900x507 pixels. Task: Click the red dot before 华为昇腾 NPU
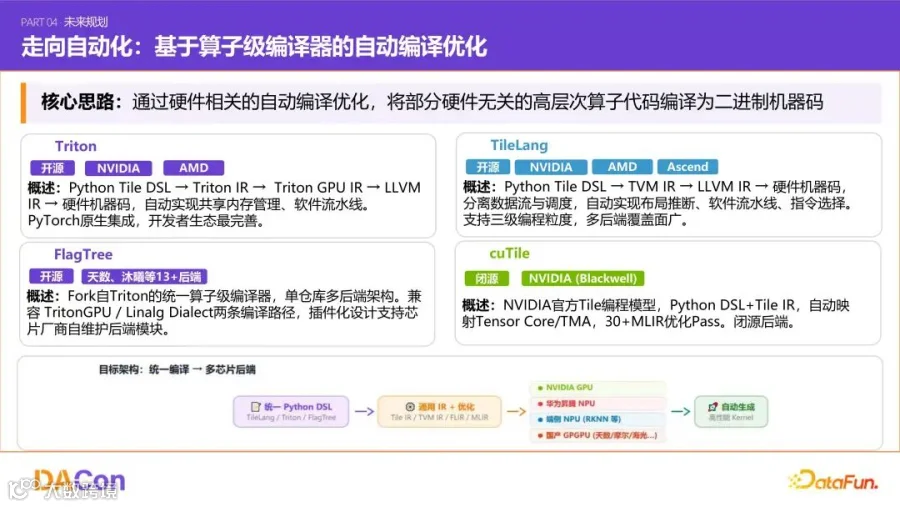(540, 404)
